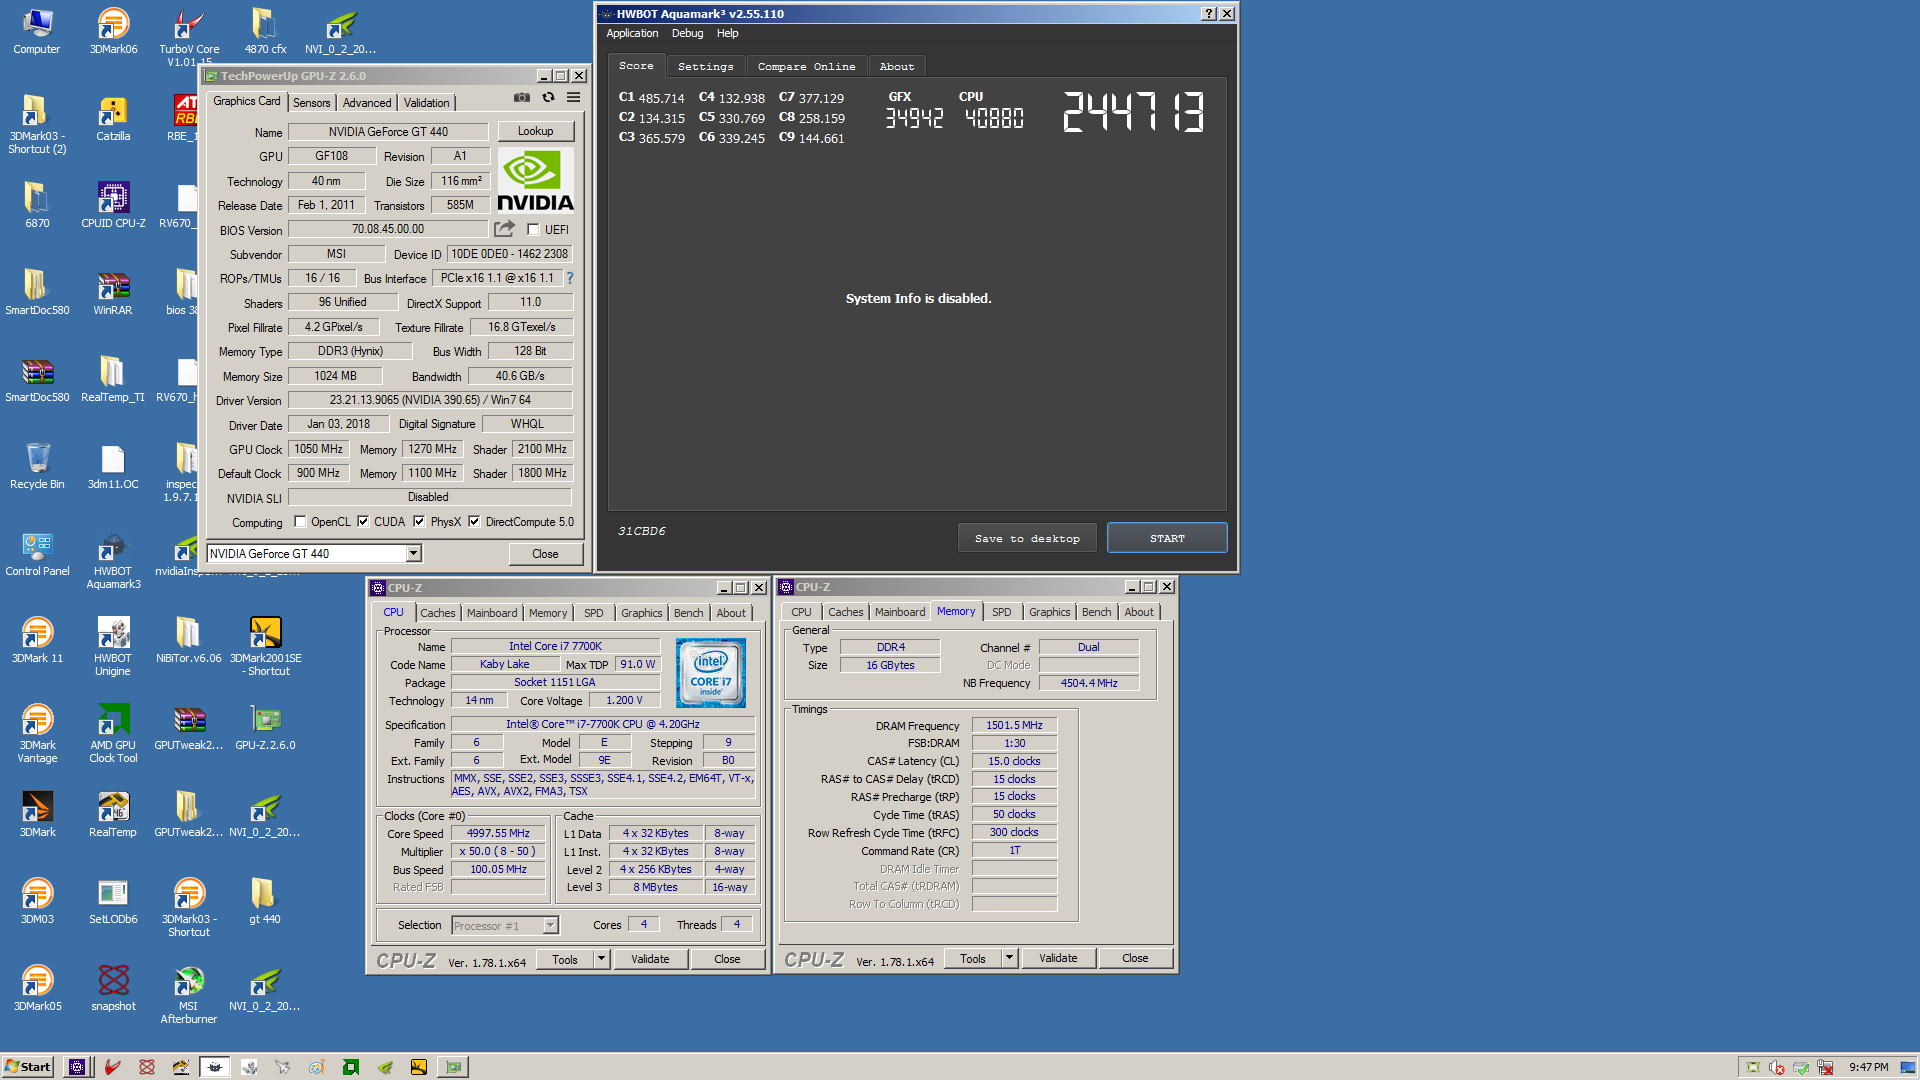This screenshot has width=1920, height=1080.
Task: Open the CPUID CPU-Z desktop icon
Action: [x=113, y=205]
